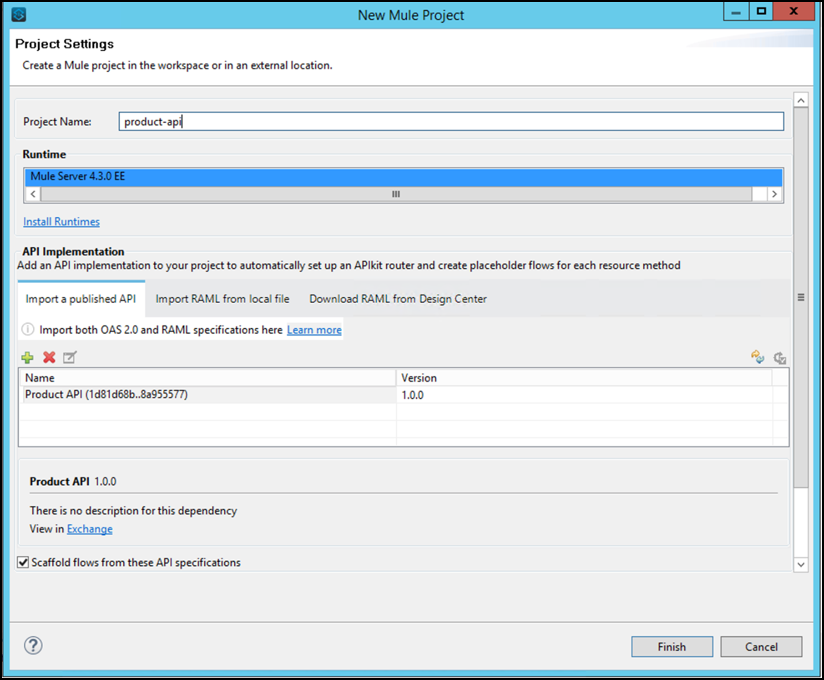Open the Exchange link
The image size is (824, 680).
(90, 529)
